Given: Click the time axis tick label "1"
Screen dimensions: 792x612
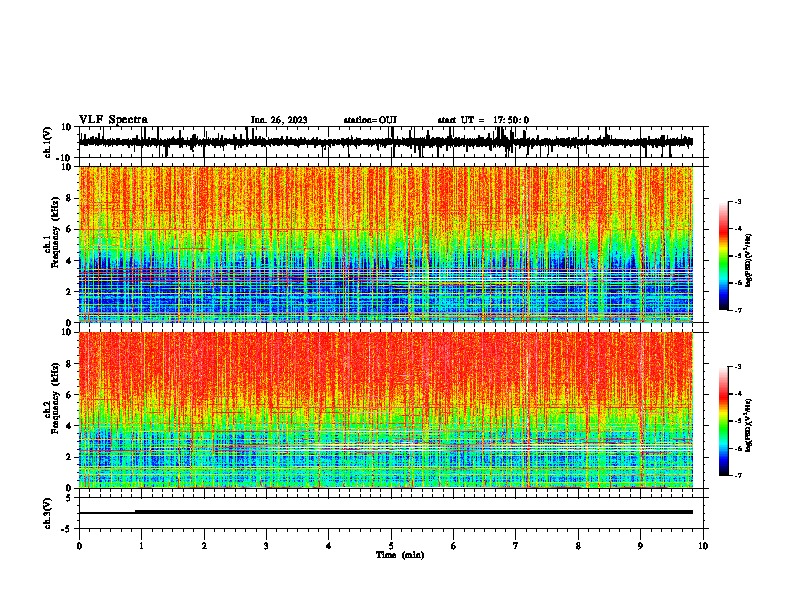Looking at the screenshot, I should (x=141, y=546).
